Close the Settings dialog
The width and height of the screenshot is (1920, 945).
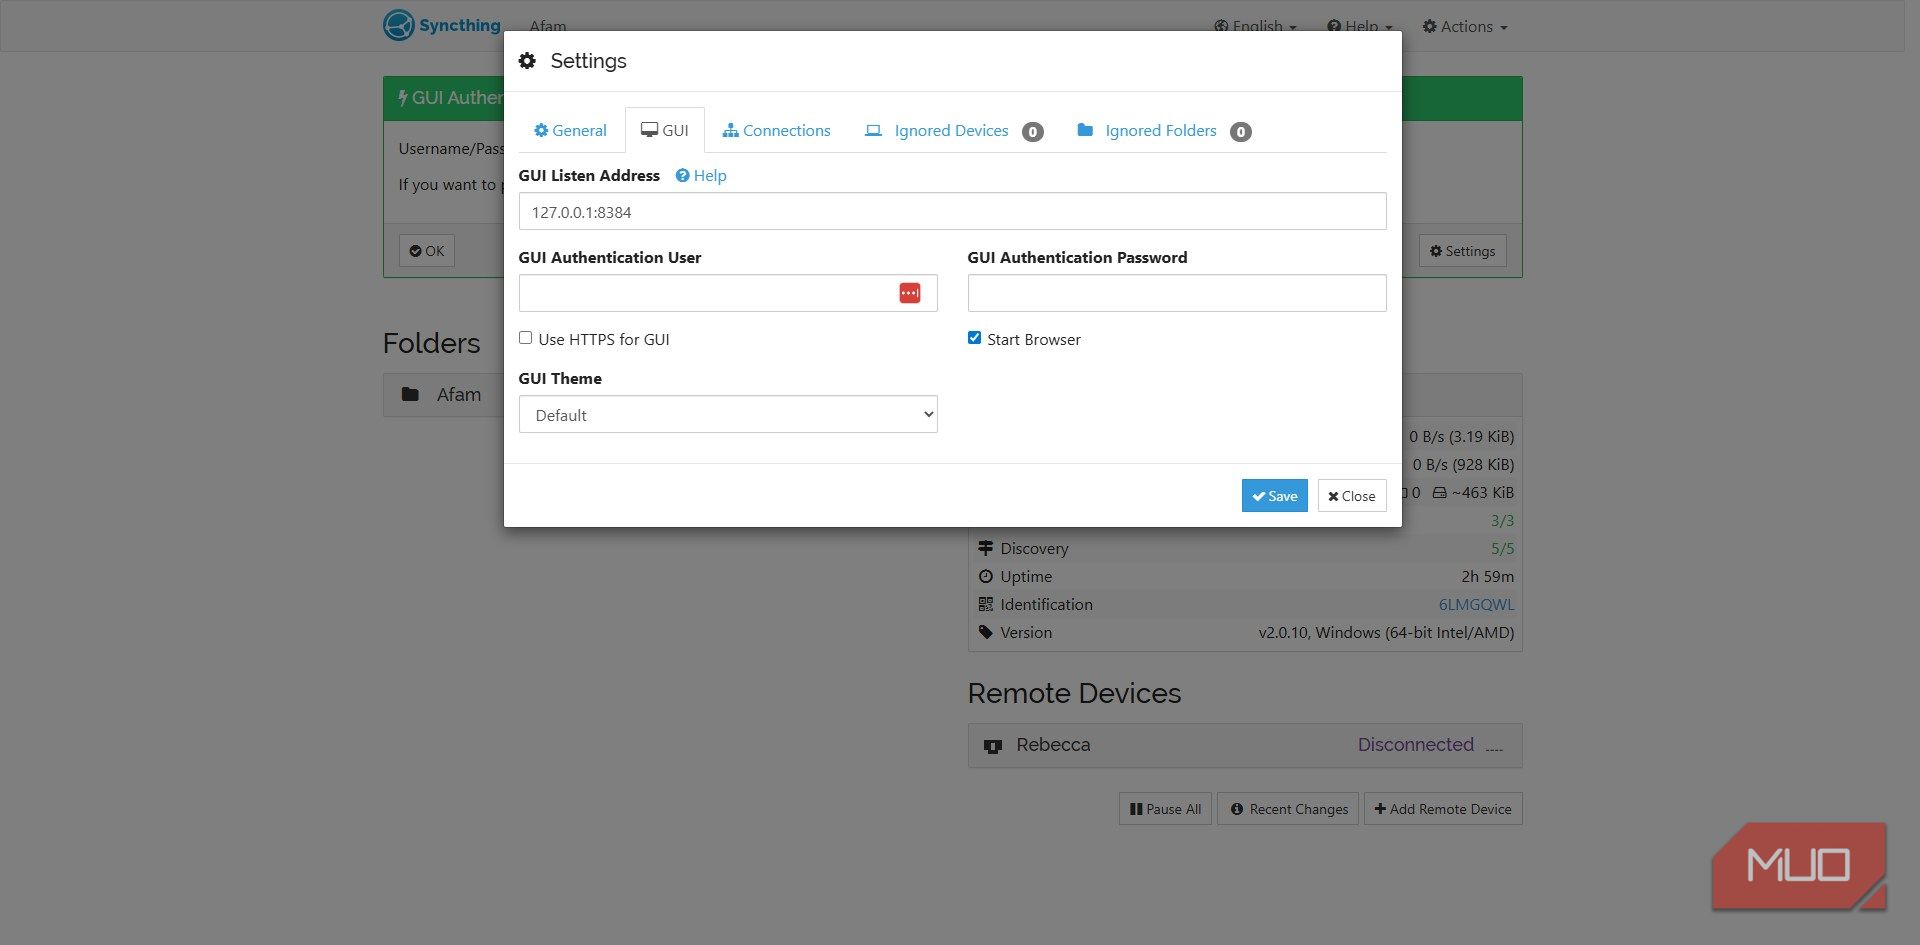(x=1351, y=495)
